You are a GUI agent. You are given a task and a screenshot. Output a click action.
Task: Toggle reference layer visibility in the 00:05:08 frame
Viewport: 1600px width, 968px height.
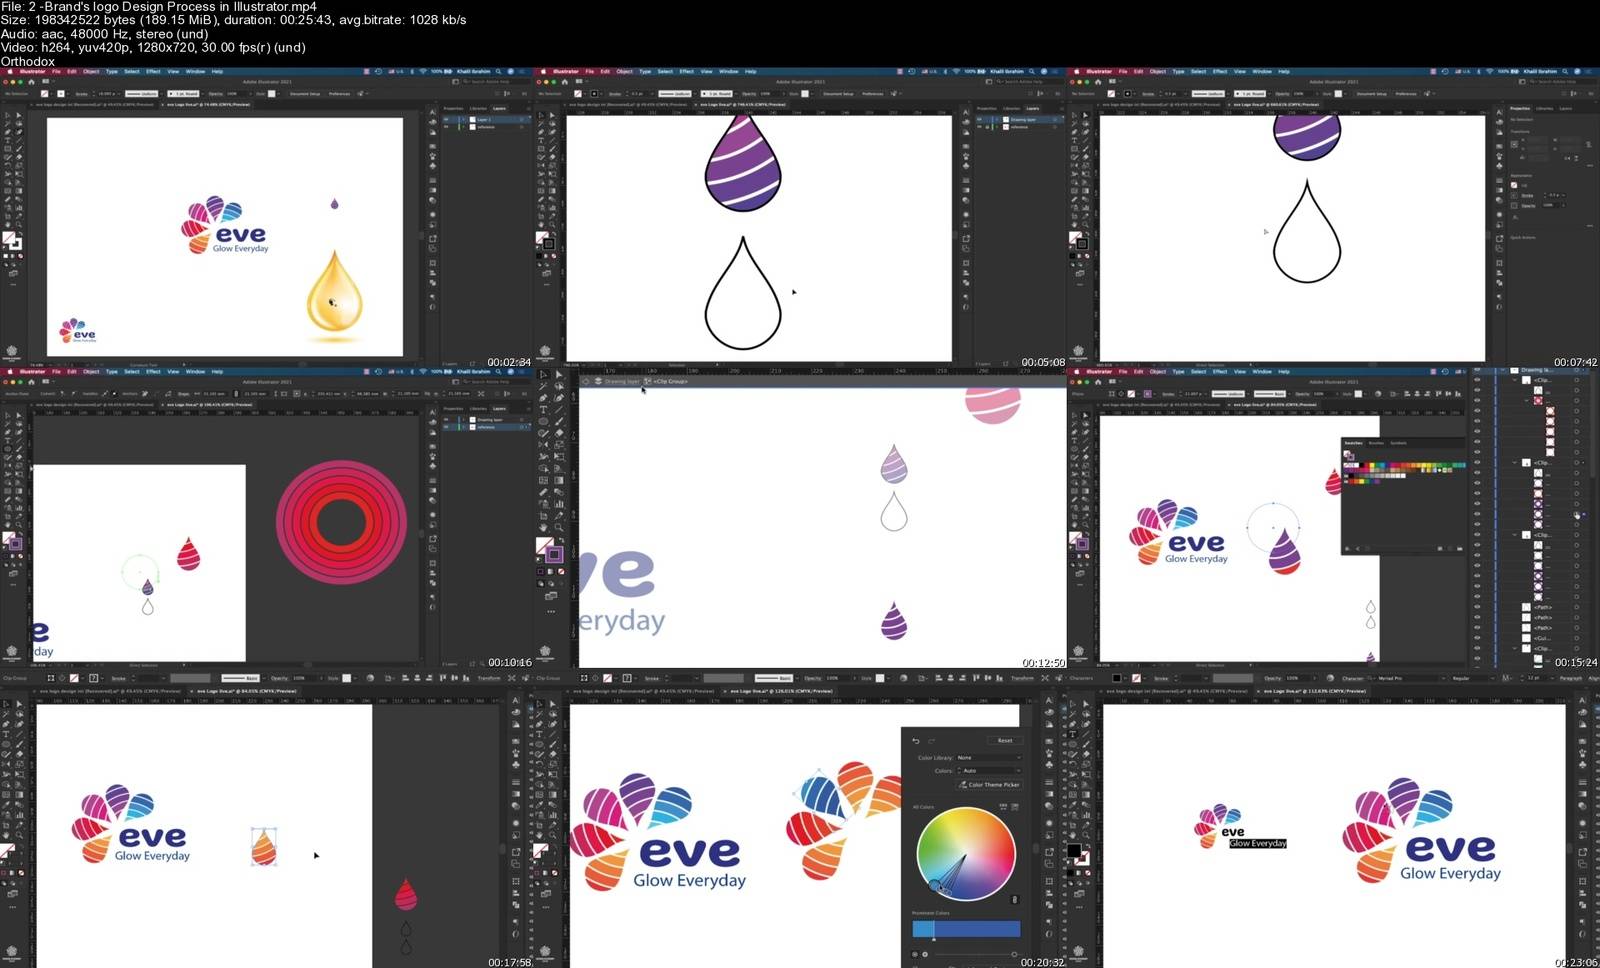(x=979, y=127)
